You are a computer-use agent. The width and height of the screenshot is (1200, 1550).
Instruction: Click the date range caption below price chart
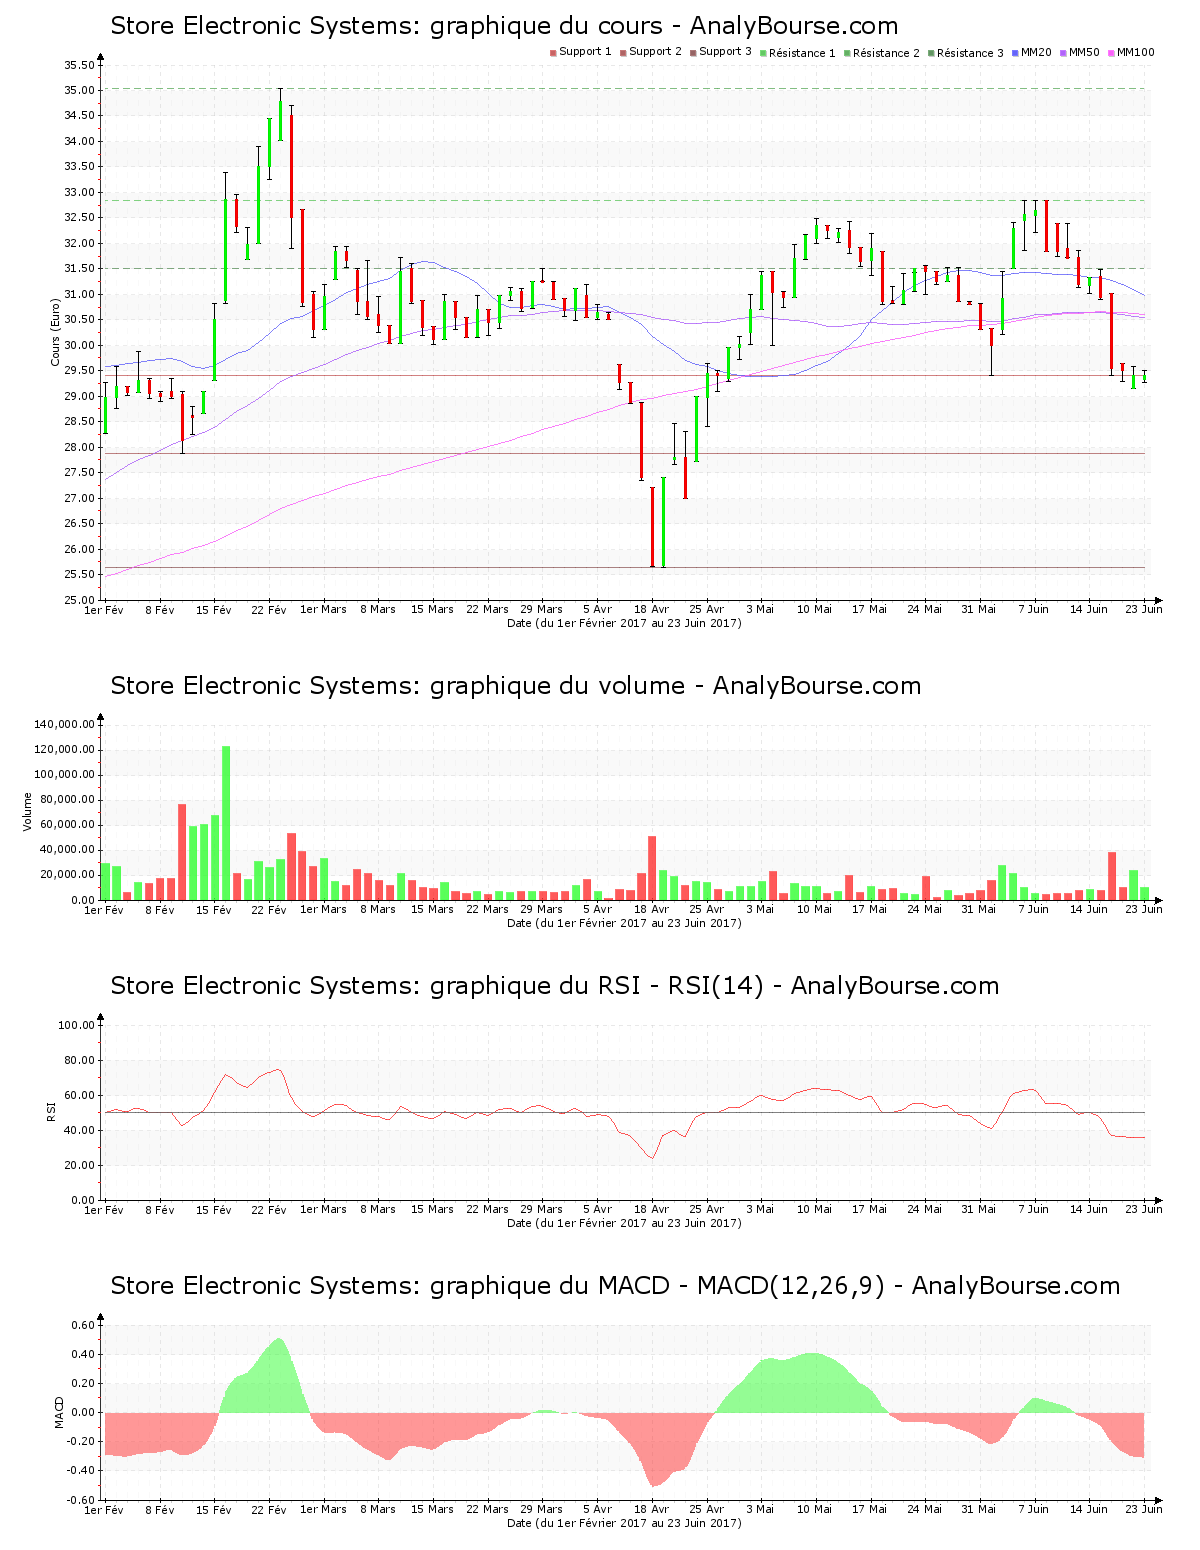click(624, 623)
